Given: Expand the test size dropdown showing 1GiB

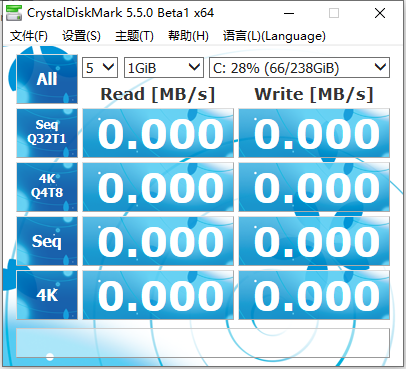Looking at the screenshot, I should 164,68.
